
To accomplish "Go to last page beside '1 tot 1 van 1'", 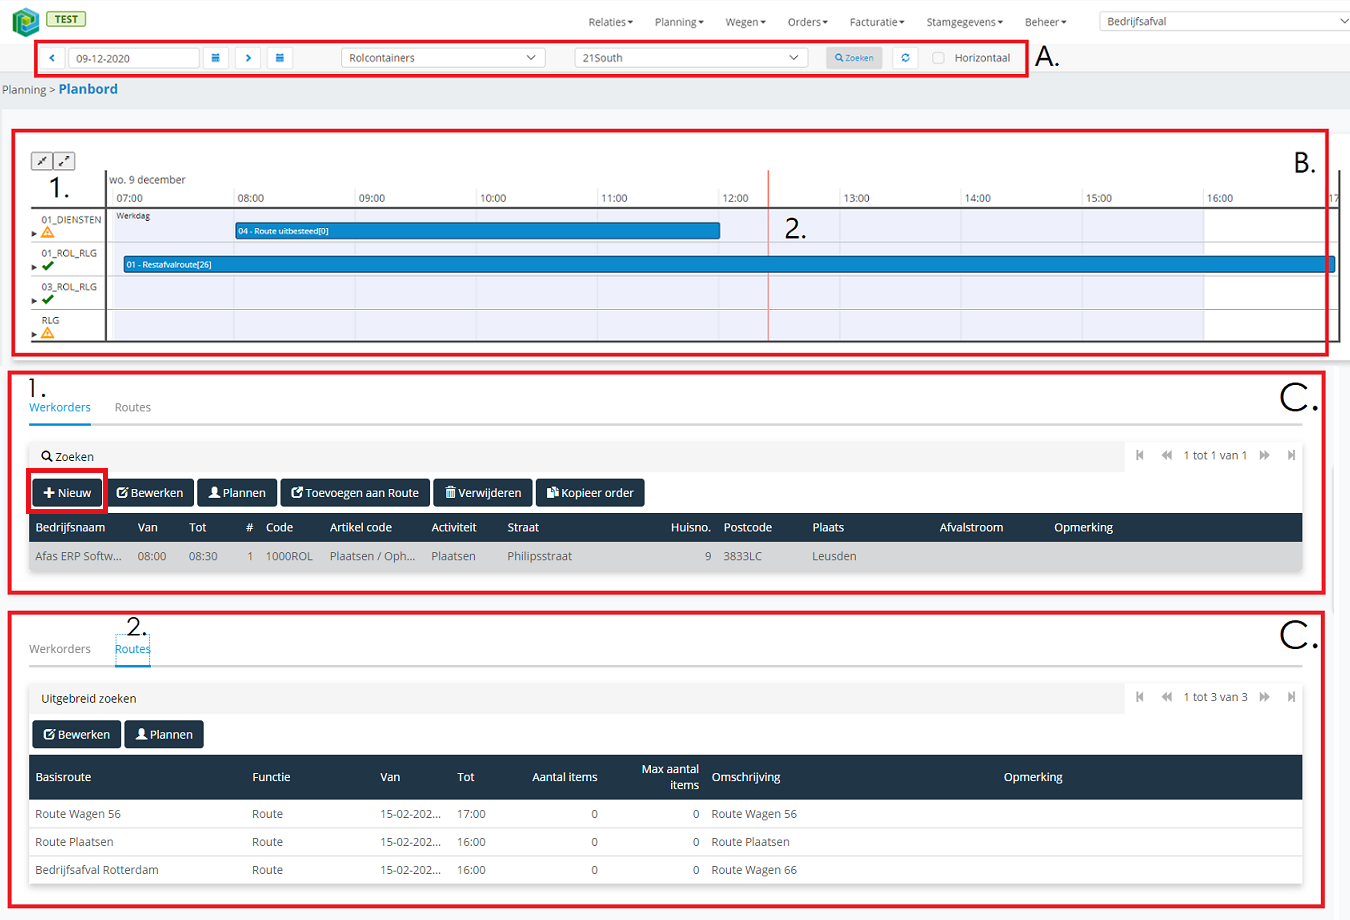I will coord(1291,455).
